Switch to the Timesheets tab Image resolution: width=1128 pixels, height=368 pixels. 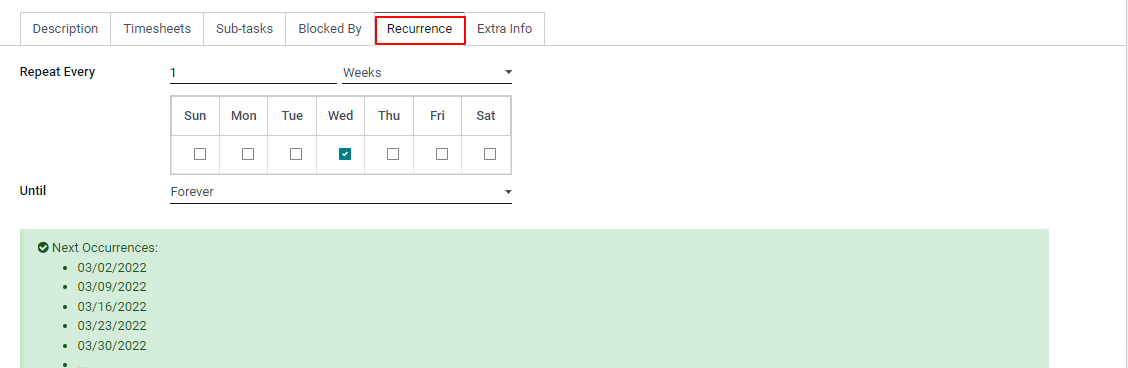point(157,29)
